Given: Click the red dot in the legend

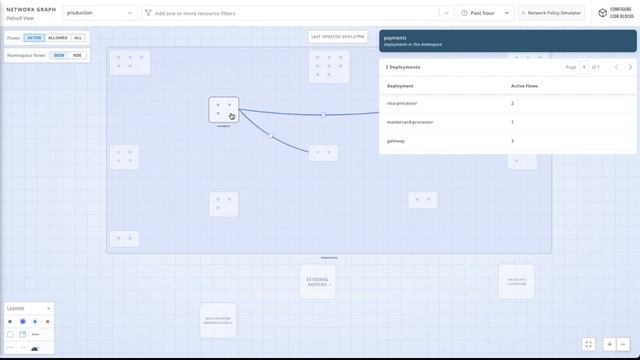Looking at the screenshot, I should [x=48, y=322].
